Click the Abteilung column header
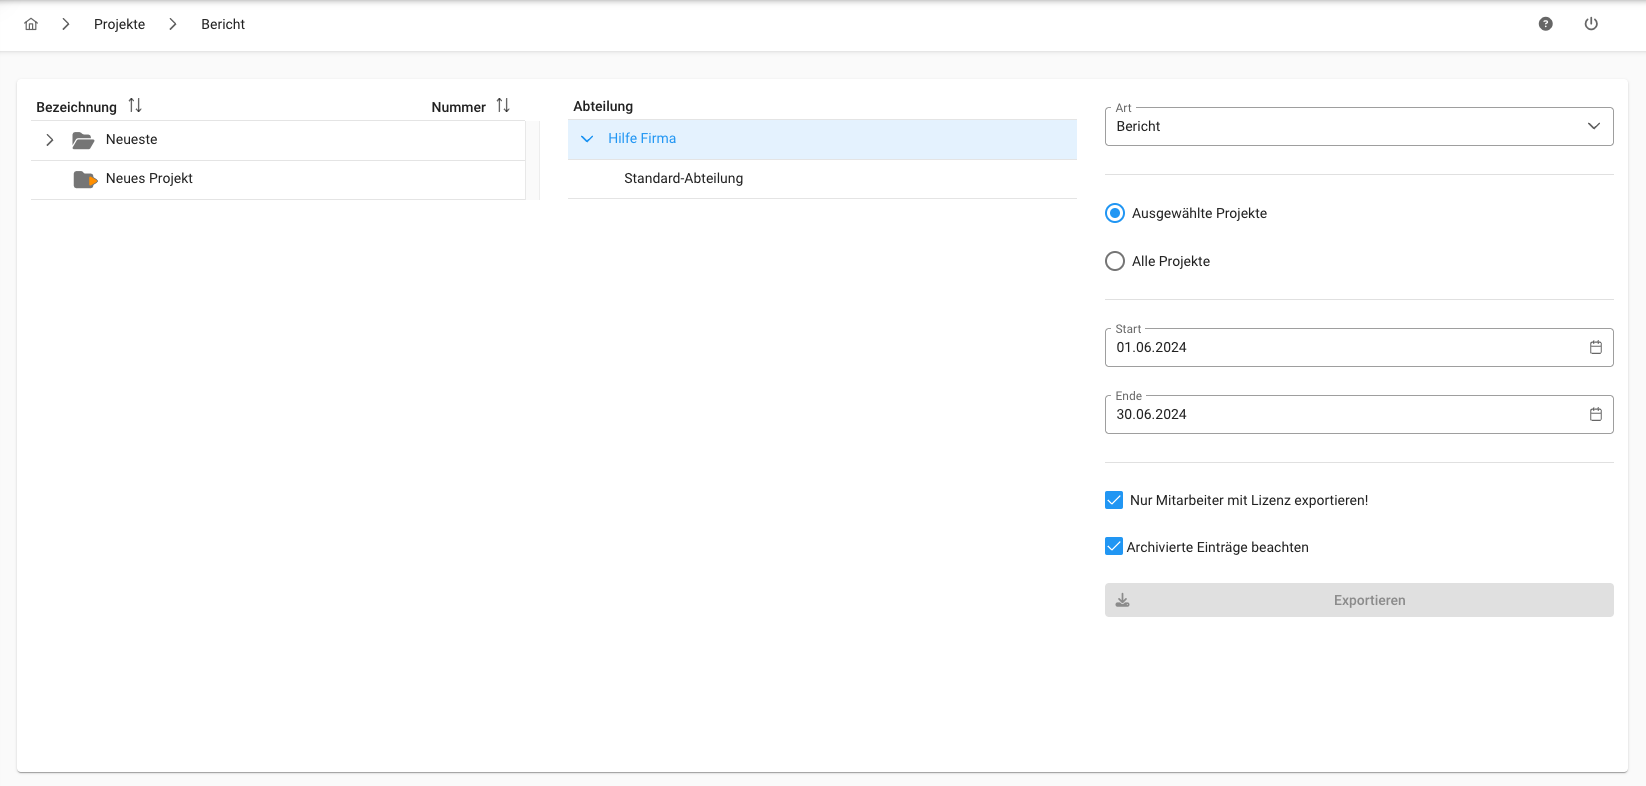This screenshot has height=786, width=1646. (603, 106)
